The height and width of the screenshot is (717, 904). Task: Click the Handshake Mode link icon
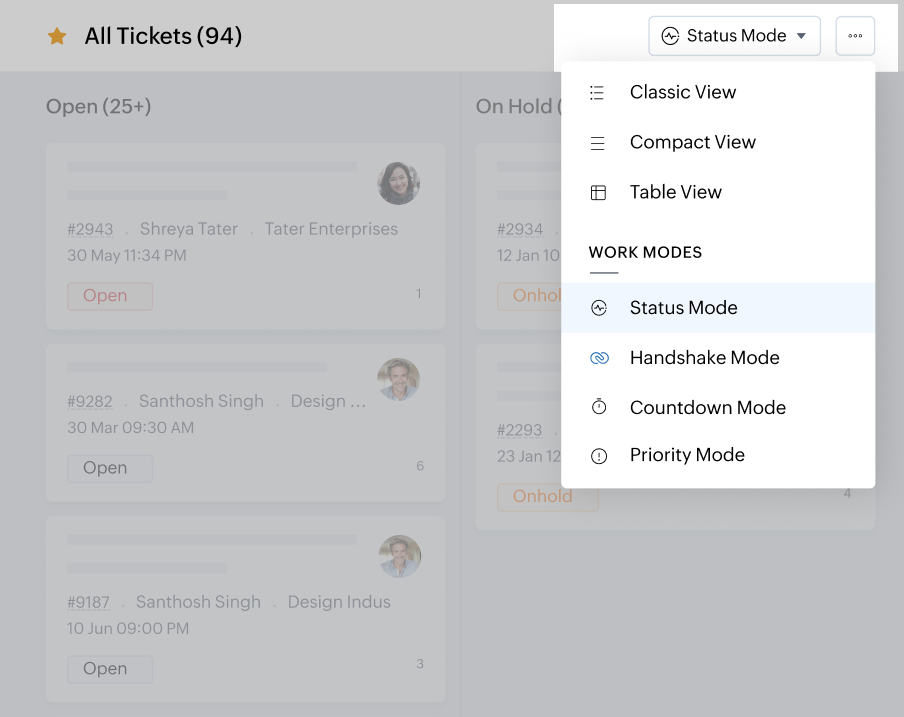click(x=599, y=358)
